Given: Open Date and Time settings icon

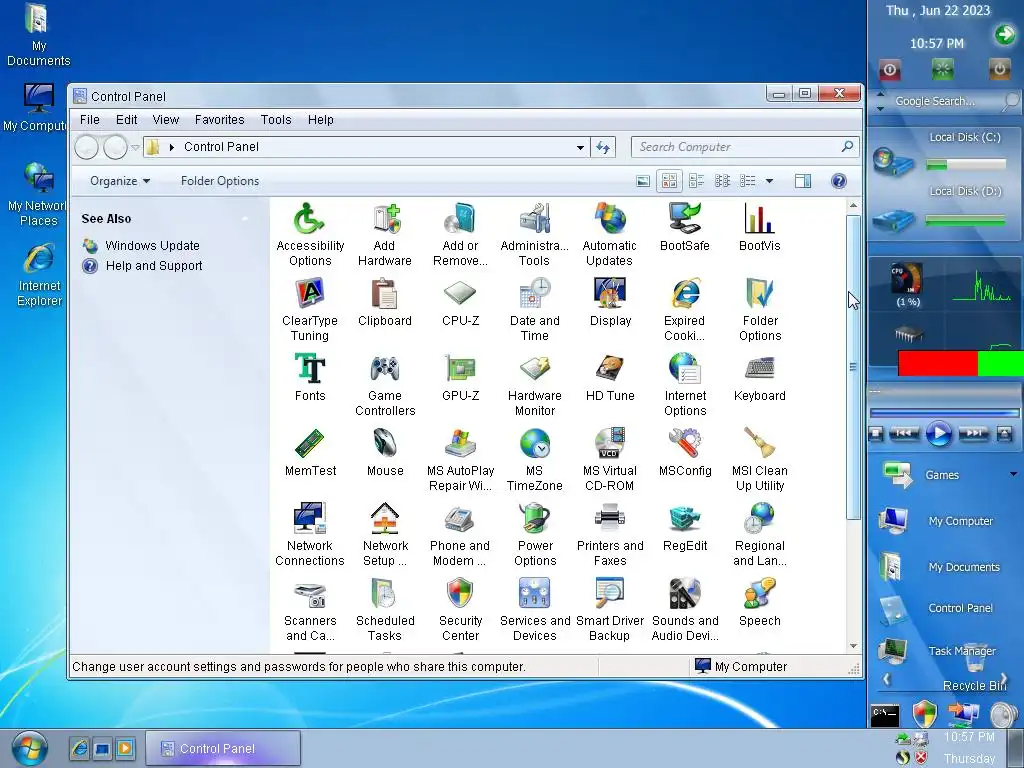Looking at the screenshot, I should [x=534, y=310].
